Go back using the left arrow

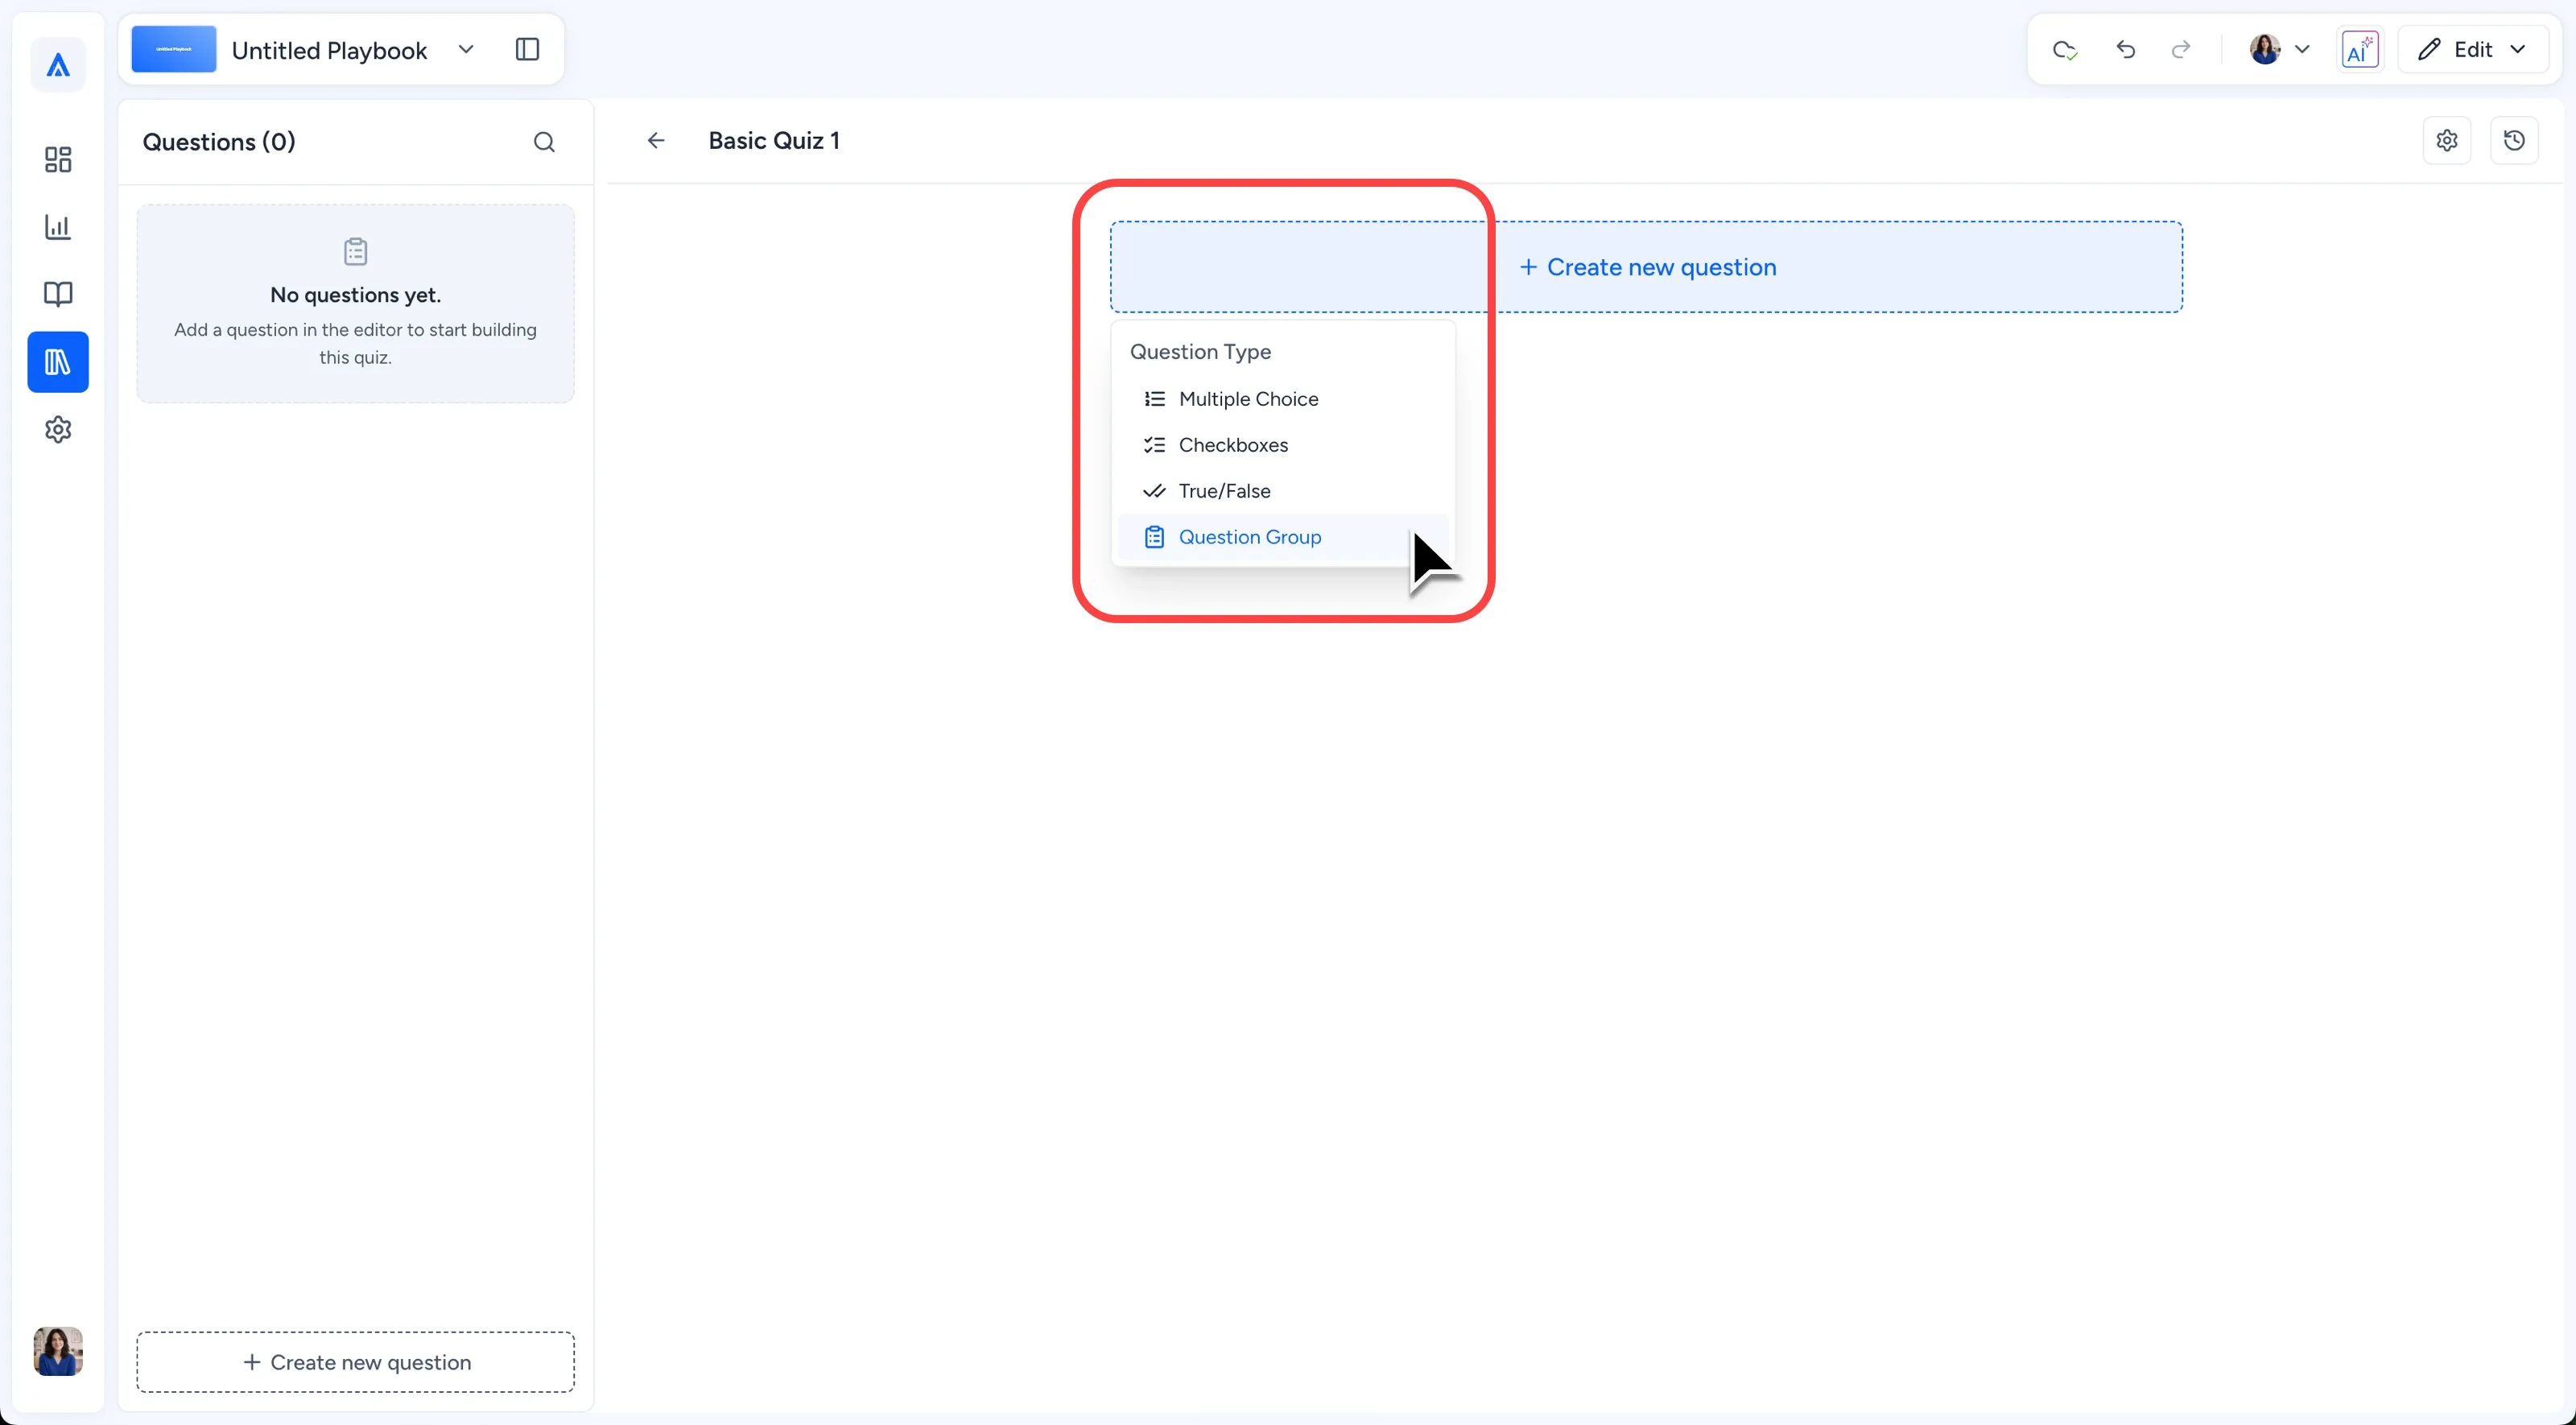pyautogui.click(x=656, y=141)
